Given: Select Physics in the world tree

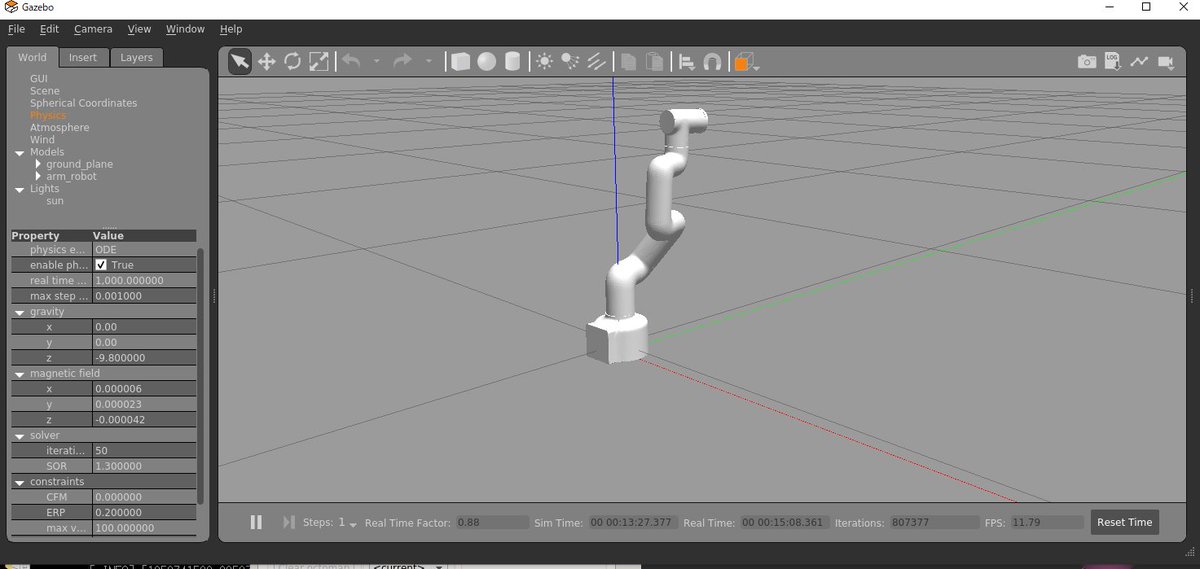Looking at the screenshot, I should coord(48,115).
